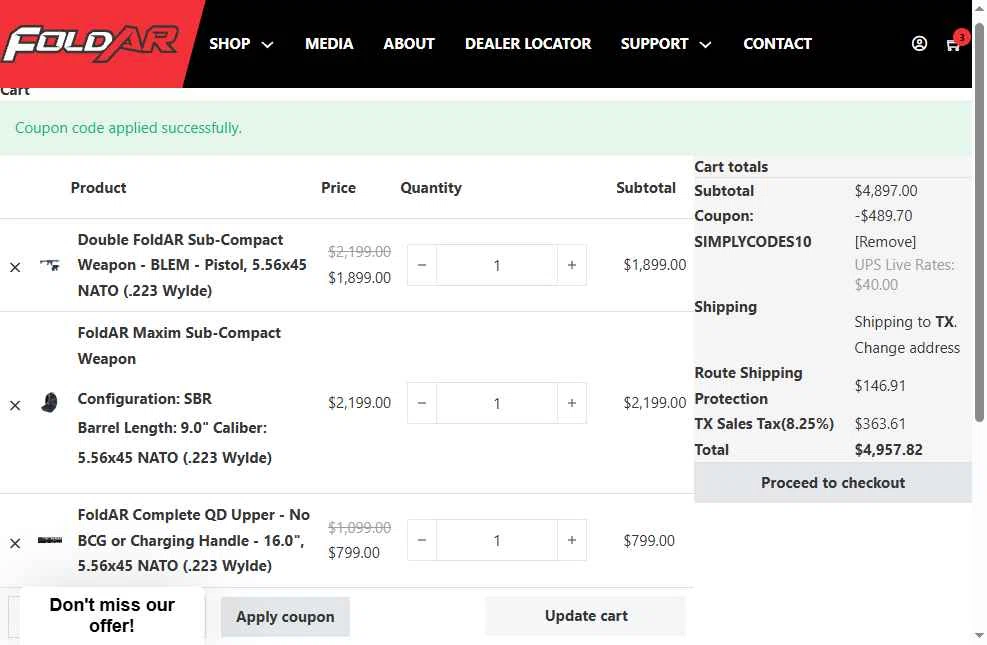The width and height of the screenshot is (987, 645).
Task: Click the Update cart button
Action: tap(585, 615)
